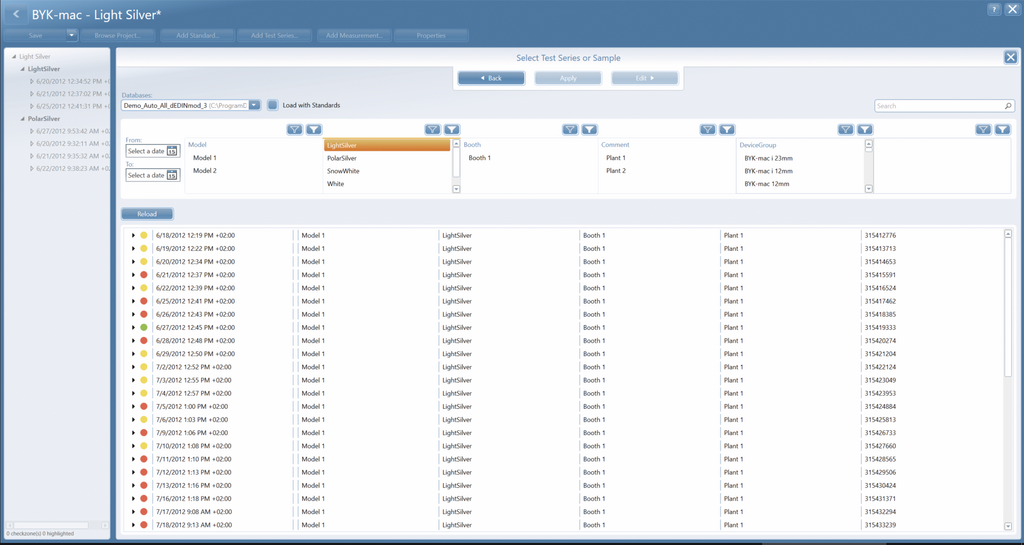The width and height of the screenshot is (1024, 545).
Task: Select Model 1 in the Model filter list
Action: pyautogui.click(x=204, y=158)
